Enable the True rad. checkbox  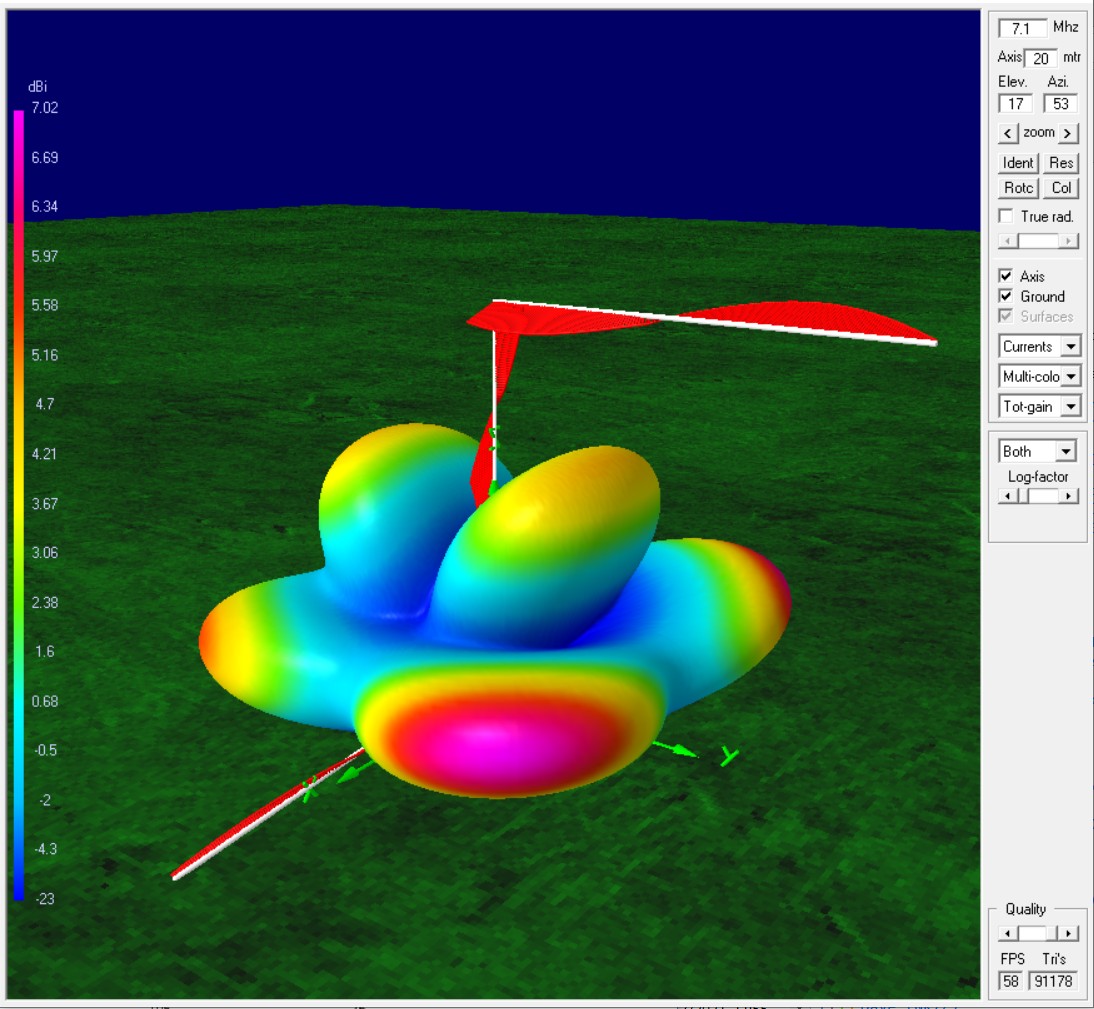(1006, 217)
